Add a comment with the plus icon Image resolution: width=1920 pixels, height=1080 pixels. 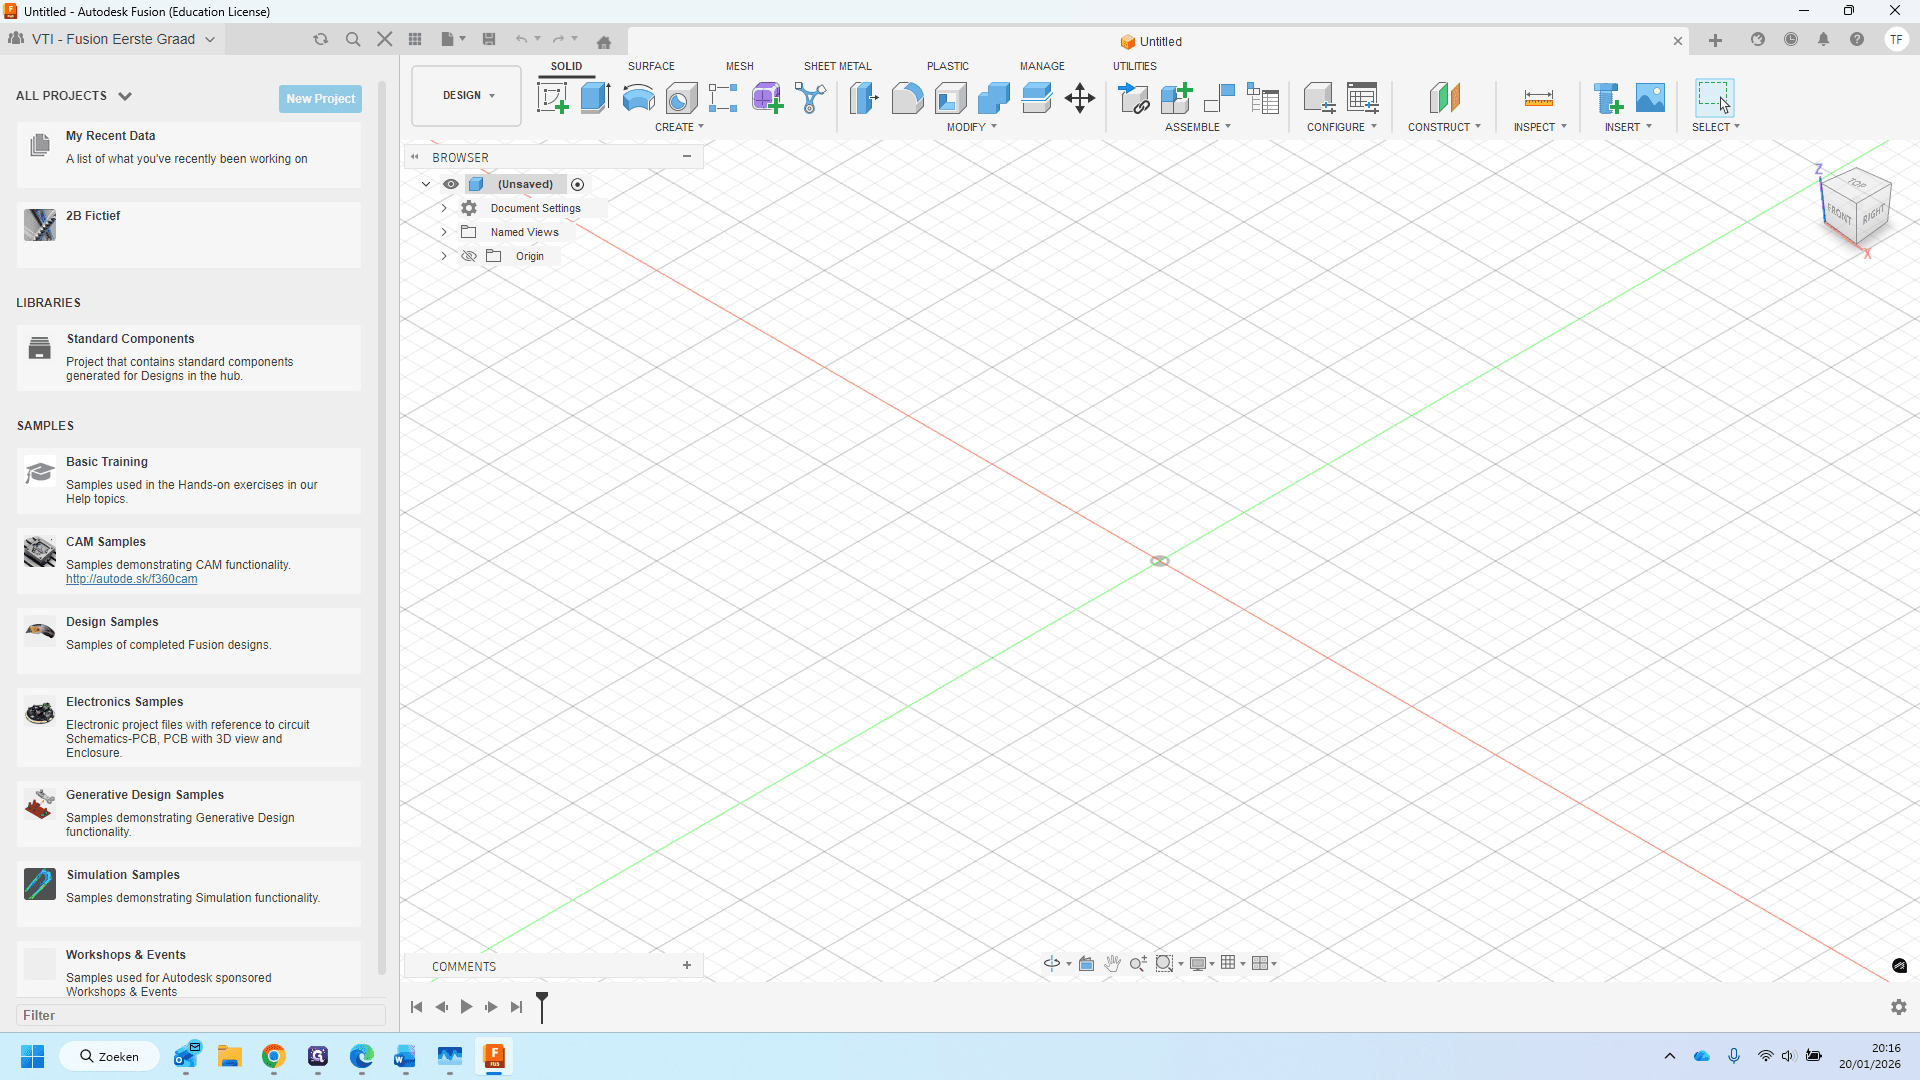[687, 965]
